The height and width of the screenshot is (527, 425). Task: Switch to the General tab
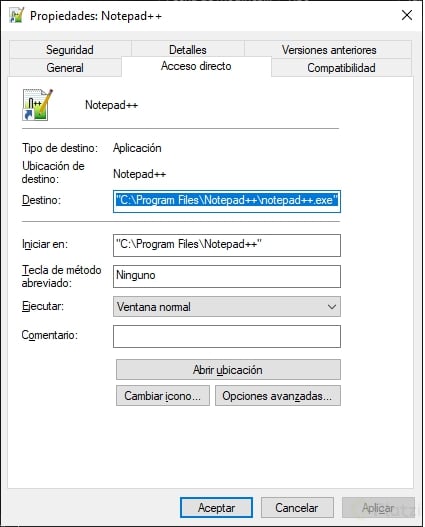(65, 68)
